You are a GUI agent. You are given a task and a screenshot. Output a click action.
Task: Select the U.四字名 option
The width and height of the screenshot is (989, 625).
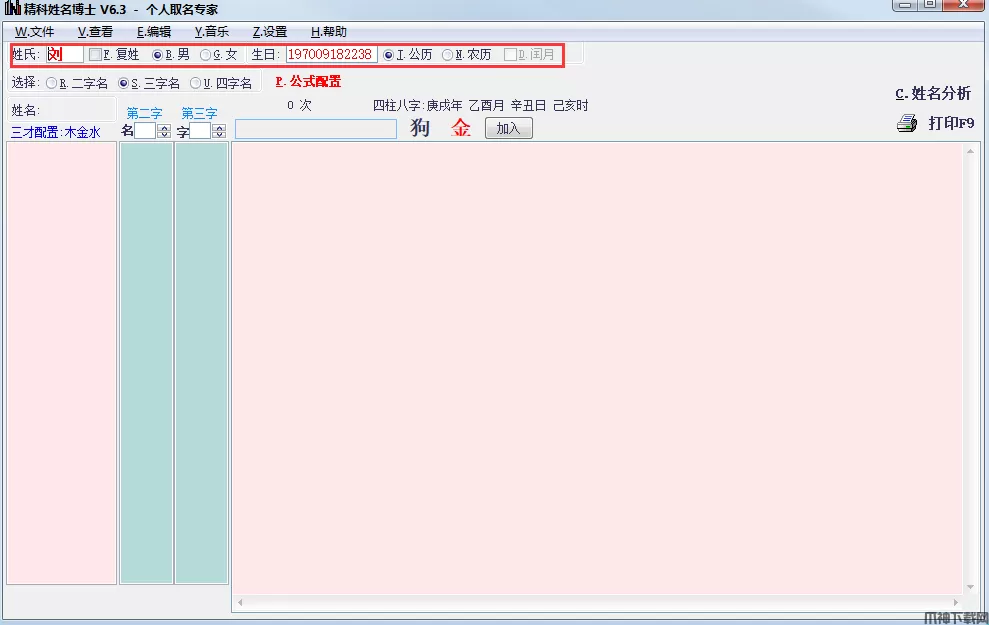coord(196,83)
